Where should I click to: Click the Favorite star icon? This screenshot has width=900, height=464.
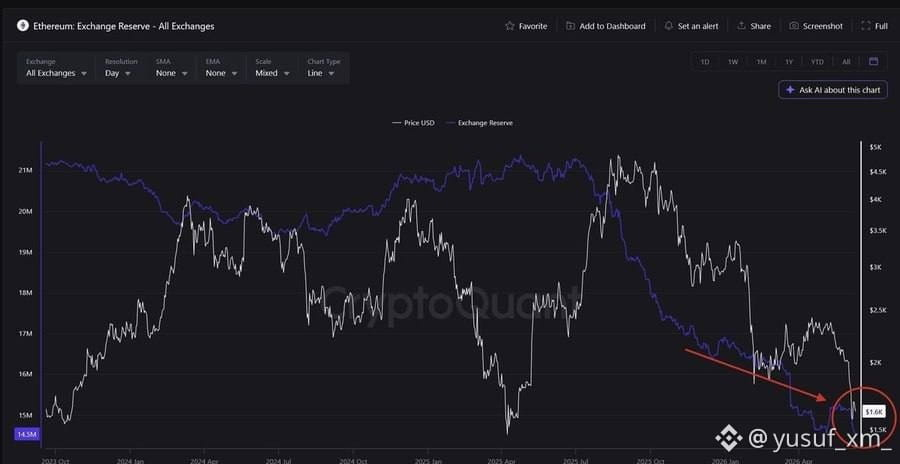pyautogui.click(x=509, y=26)
